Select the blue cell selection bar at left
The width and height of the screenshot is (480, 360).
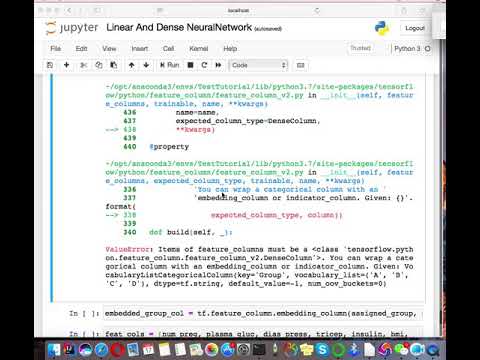[x=52, y=188]
